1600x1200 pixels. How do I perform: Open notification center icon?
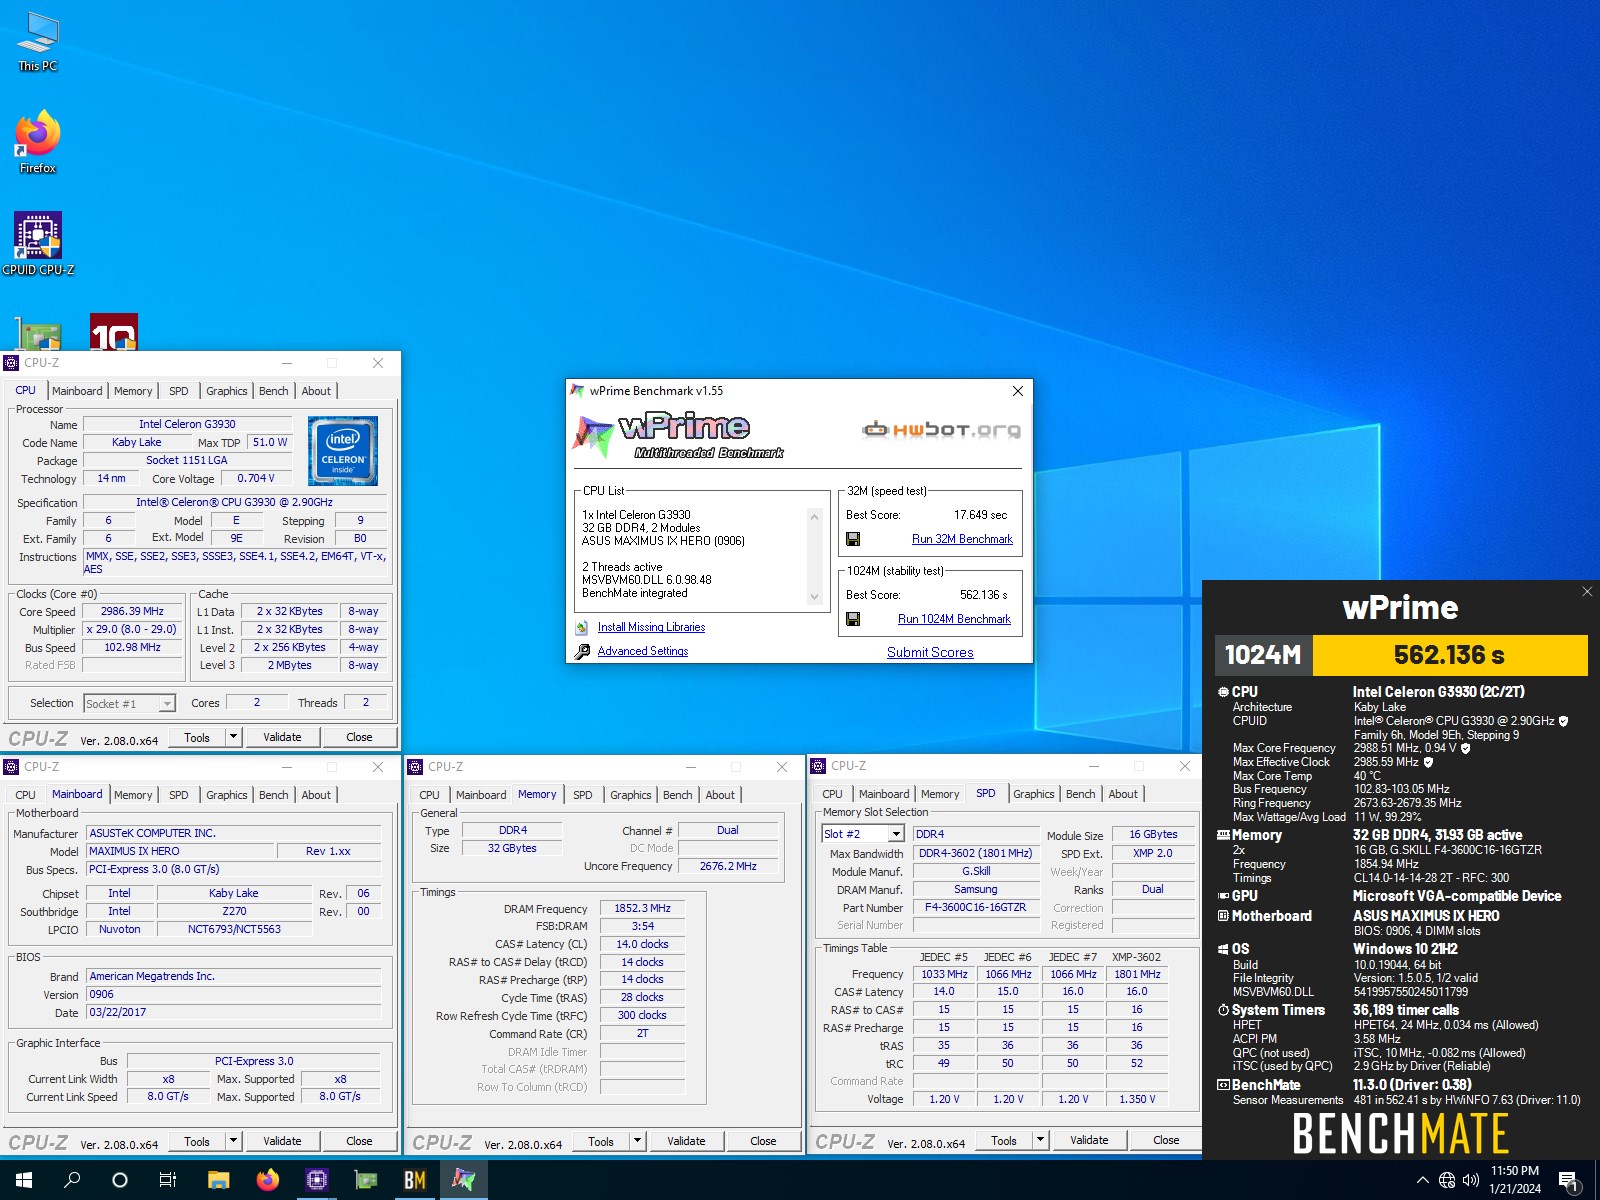pyautogui.click(x=1568, y=1180)
